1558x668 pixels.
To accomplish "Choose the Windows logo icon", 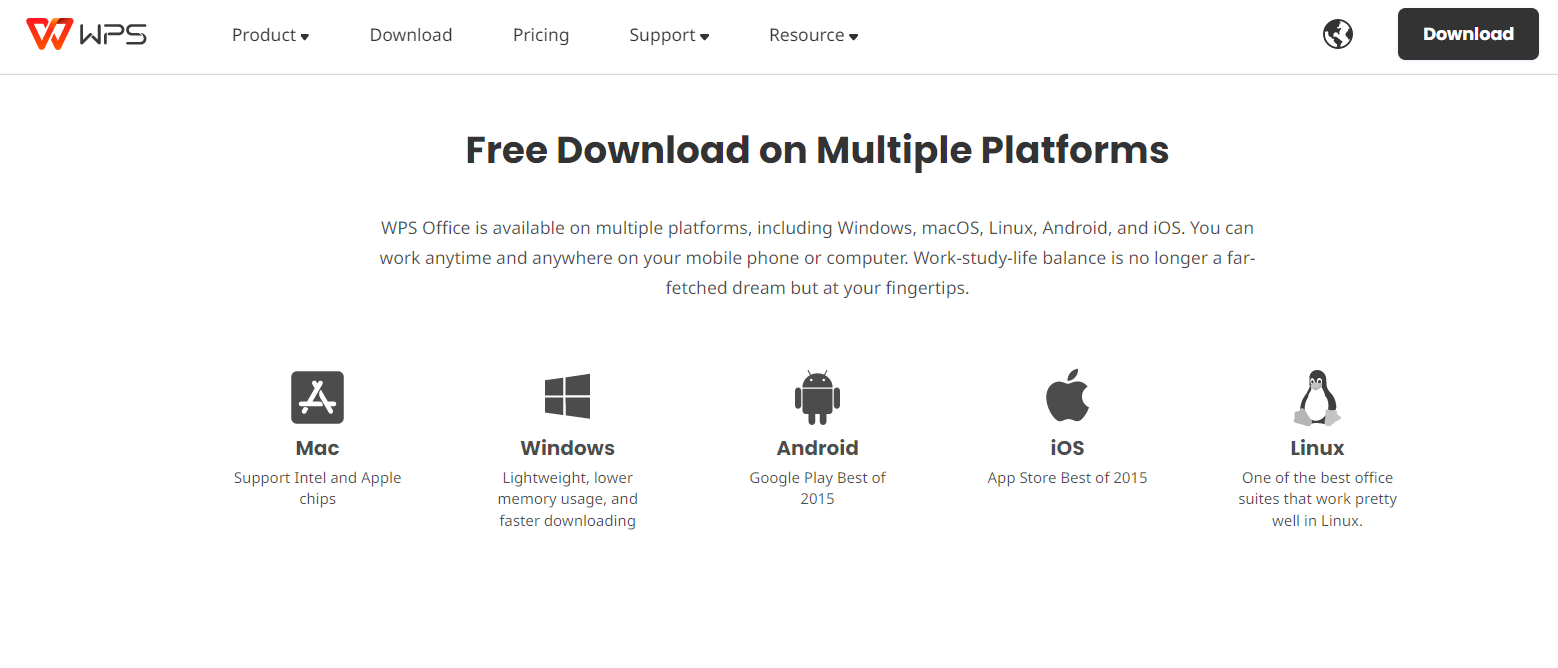I will 567,396.
